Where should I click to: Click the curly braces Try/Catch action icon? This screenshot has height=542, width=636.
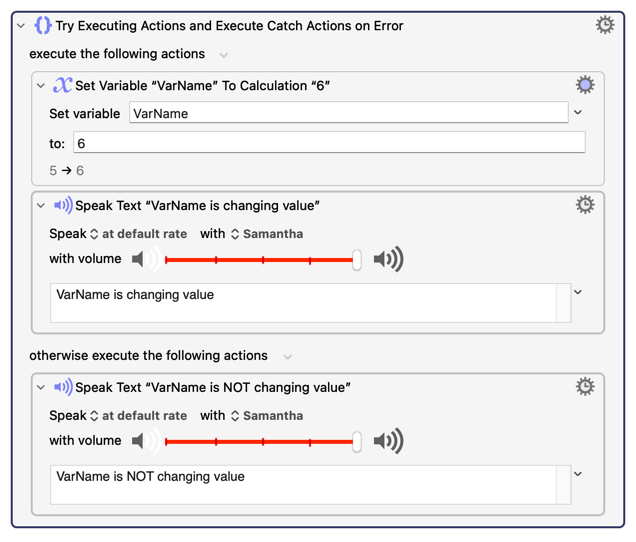(x=43, y=25)
